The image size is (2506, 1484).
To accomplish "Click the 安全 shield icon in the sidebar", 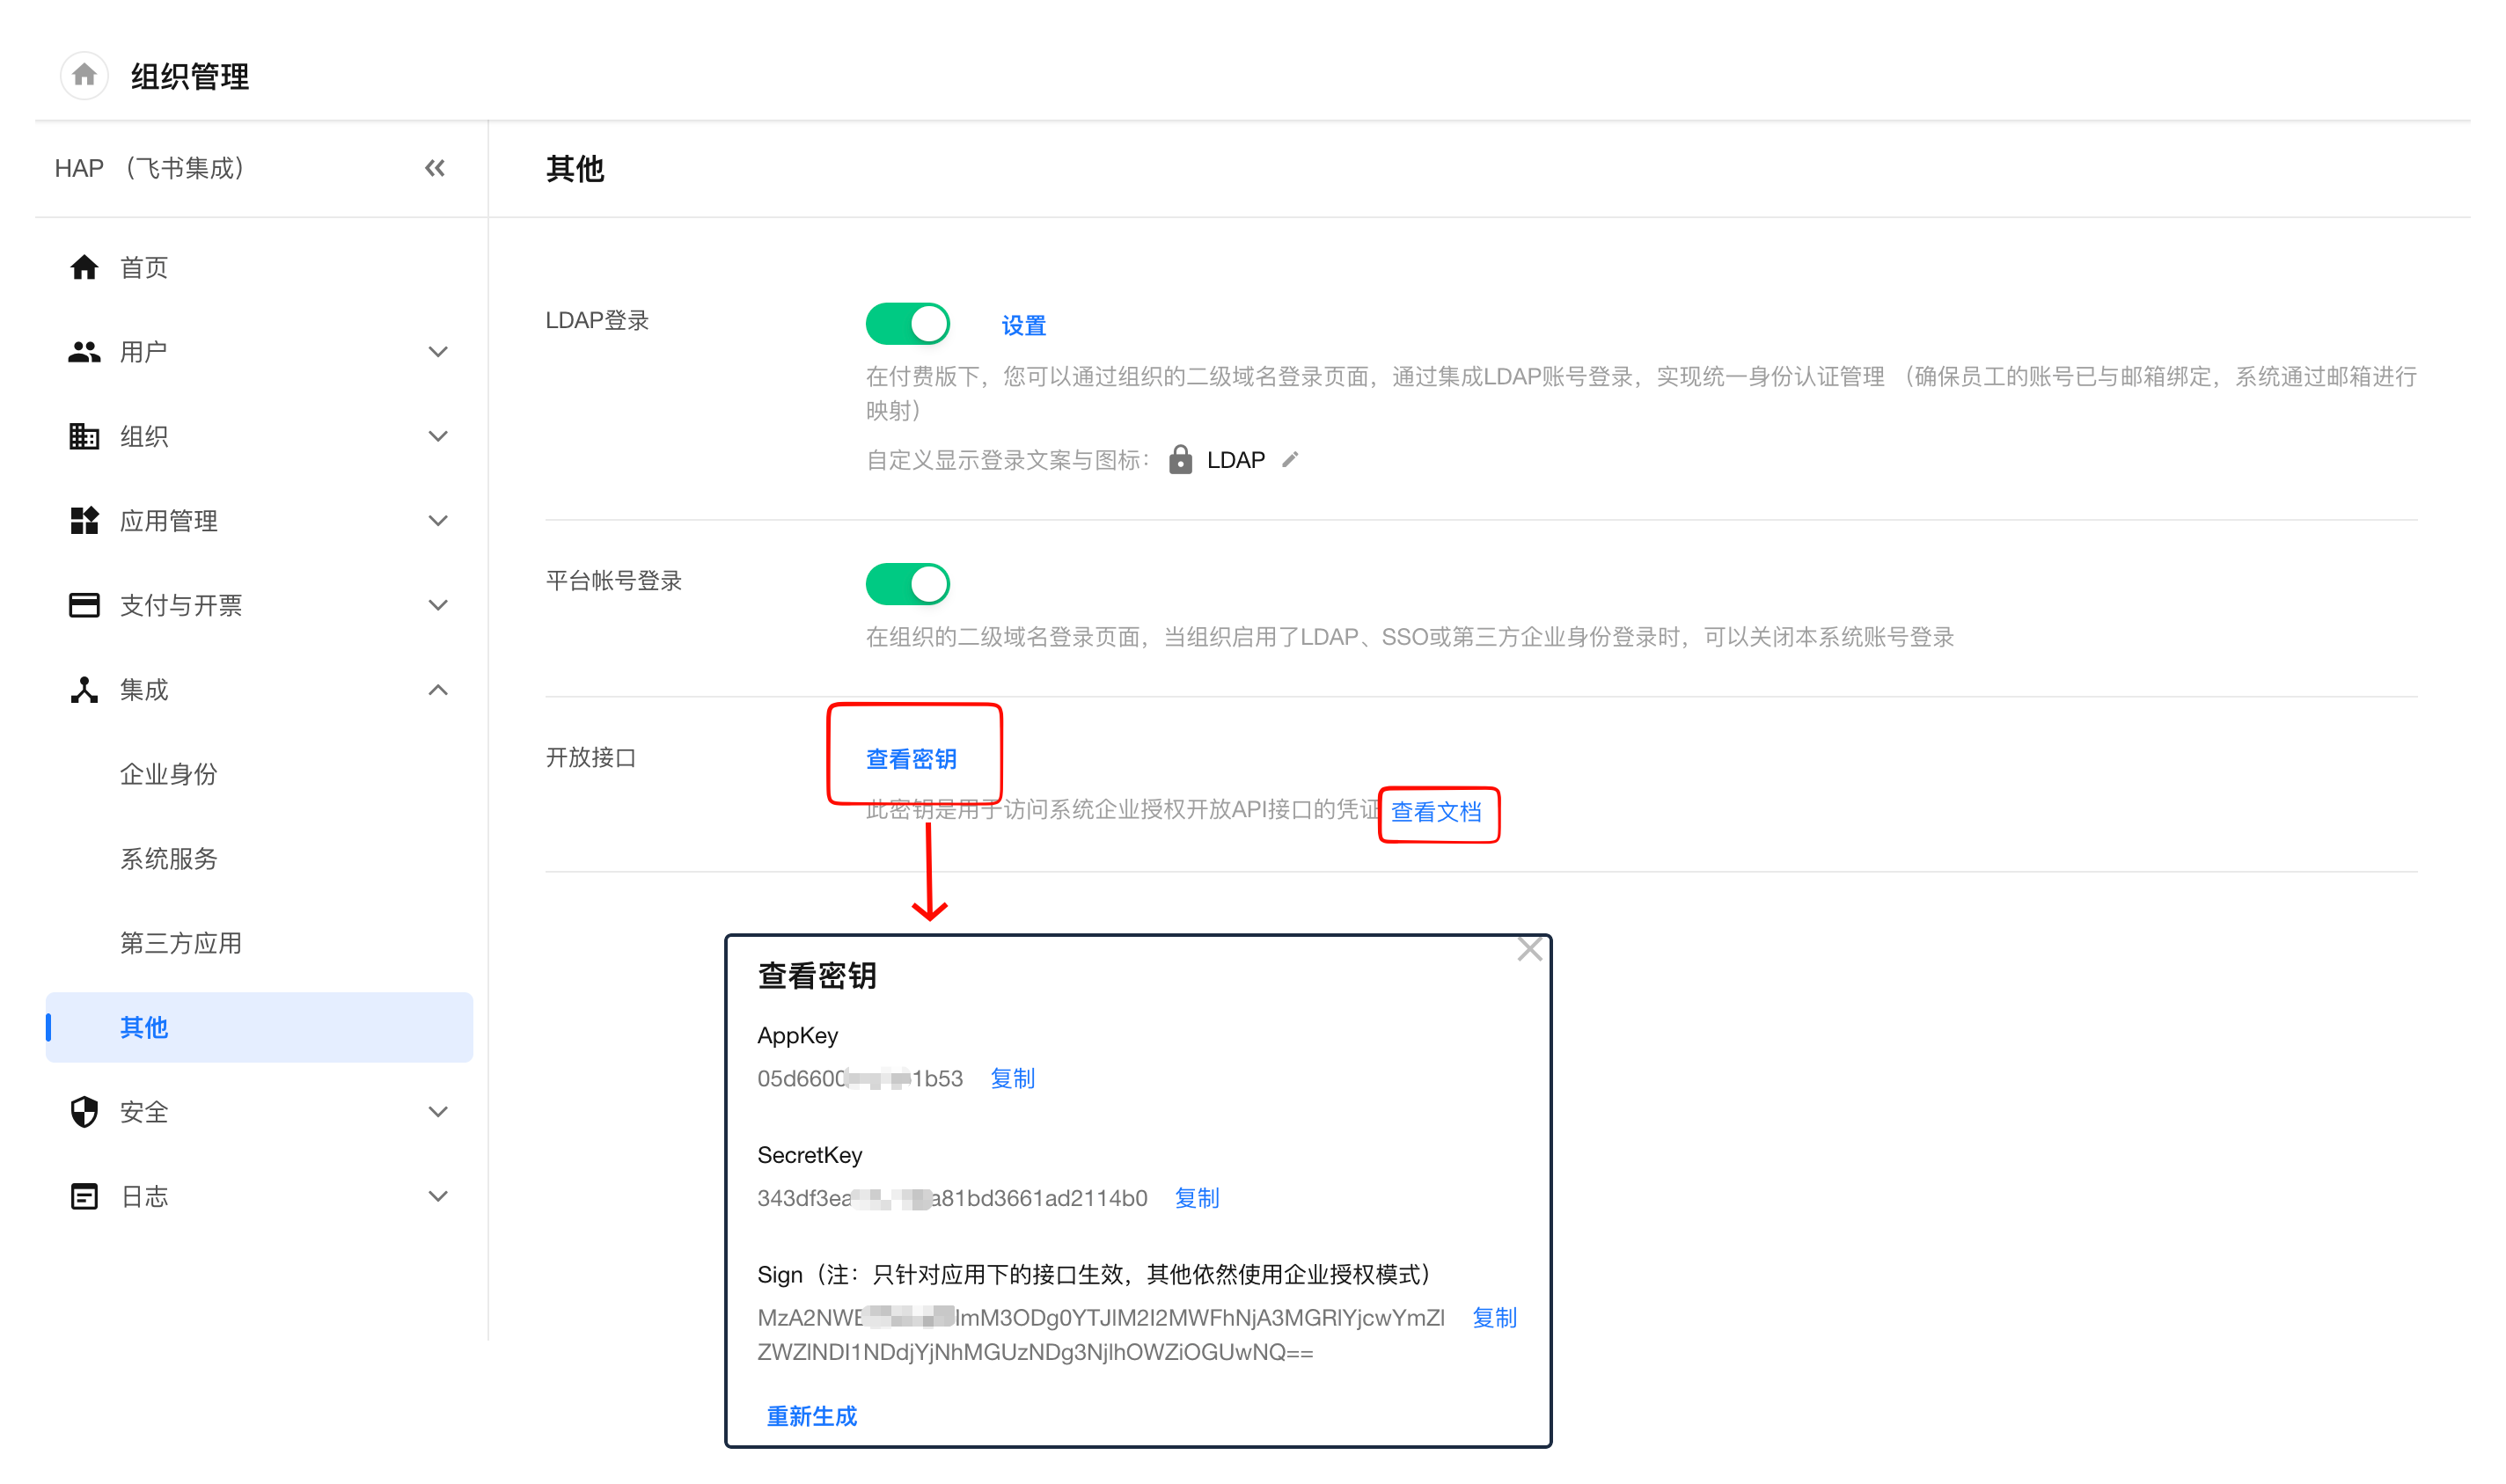I will (x=84, y=1112).
